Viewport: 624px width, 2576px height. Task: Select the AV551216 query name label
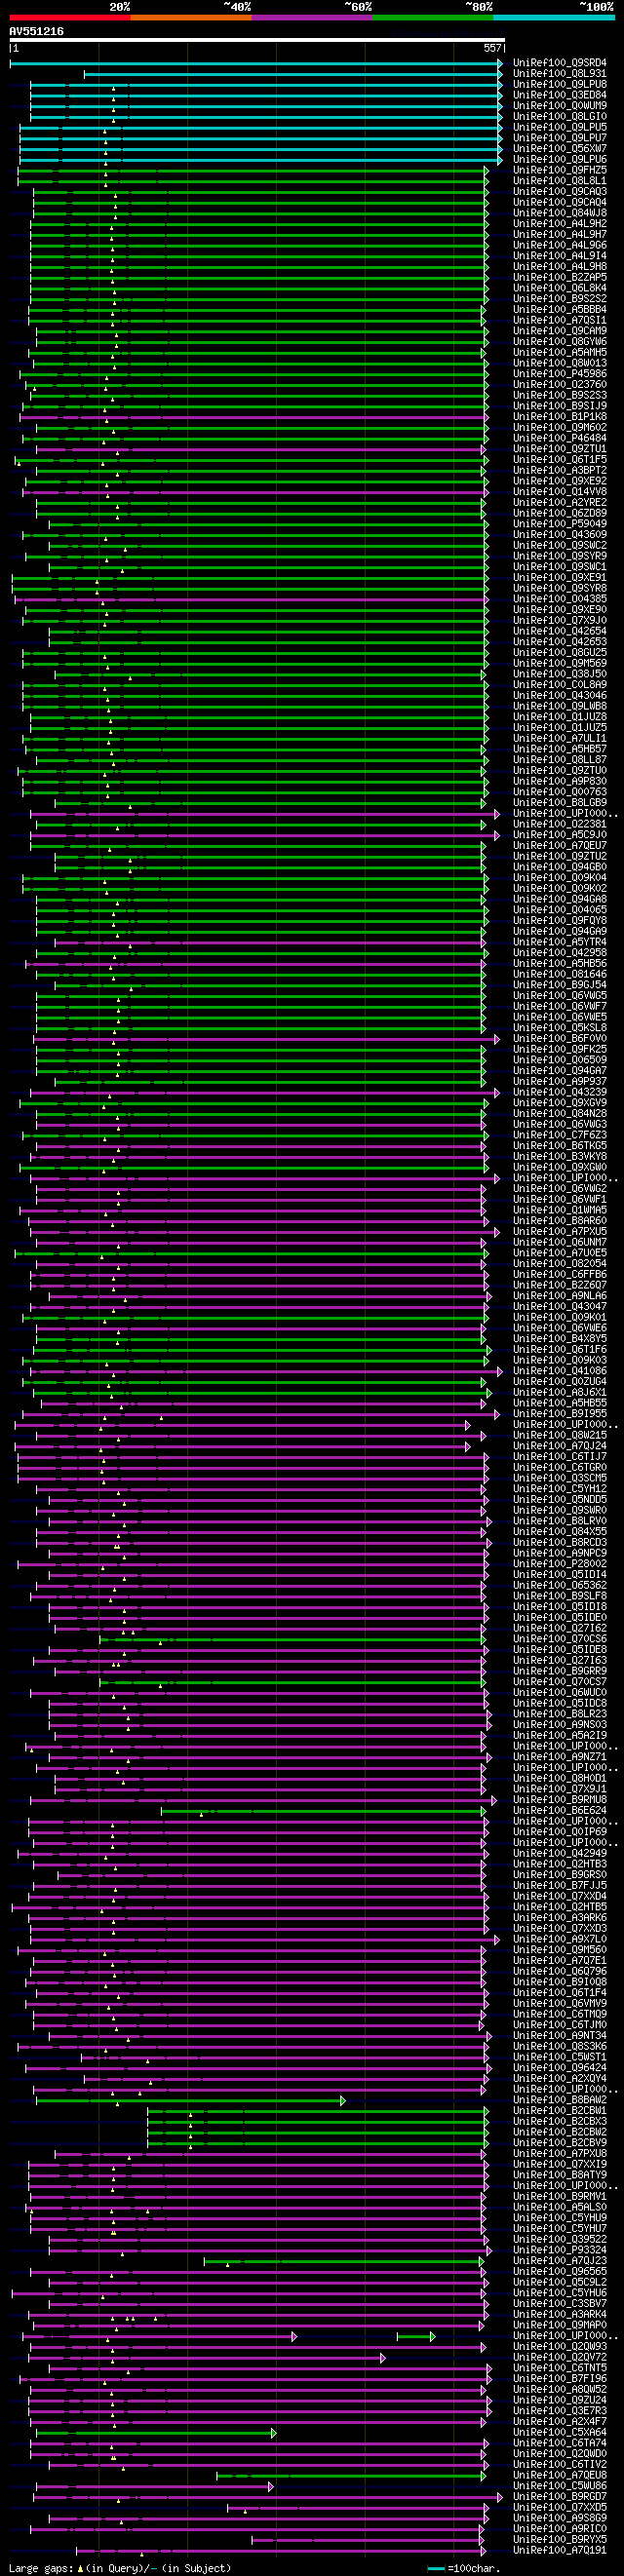pyautogui.click(x=36, y=32)
